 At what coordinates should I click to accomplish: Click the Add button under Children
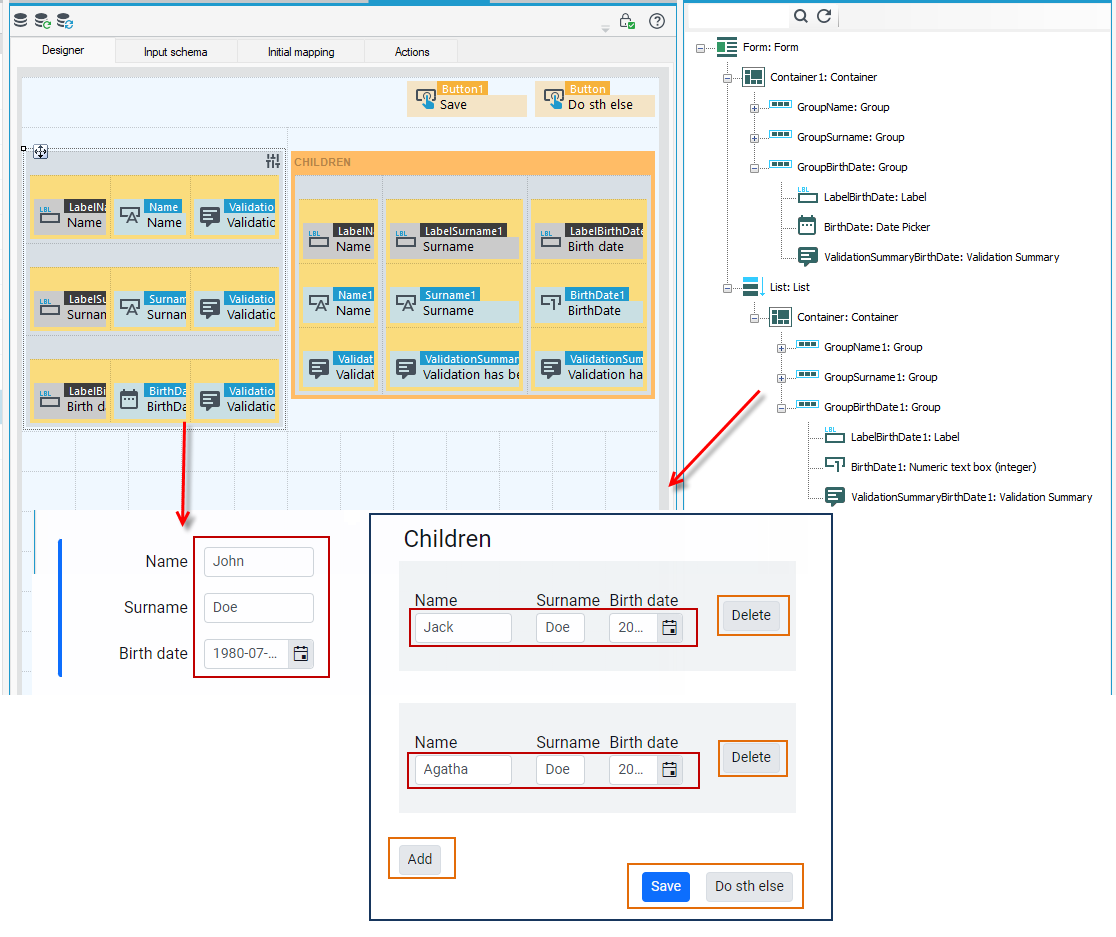(x=420, y=859)
